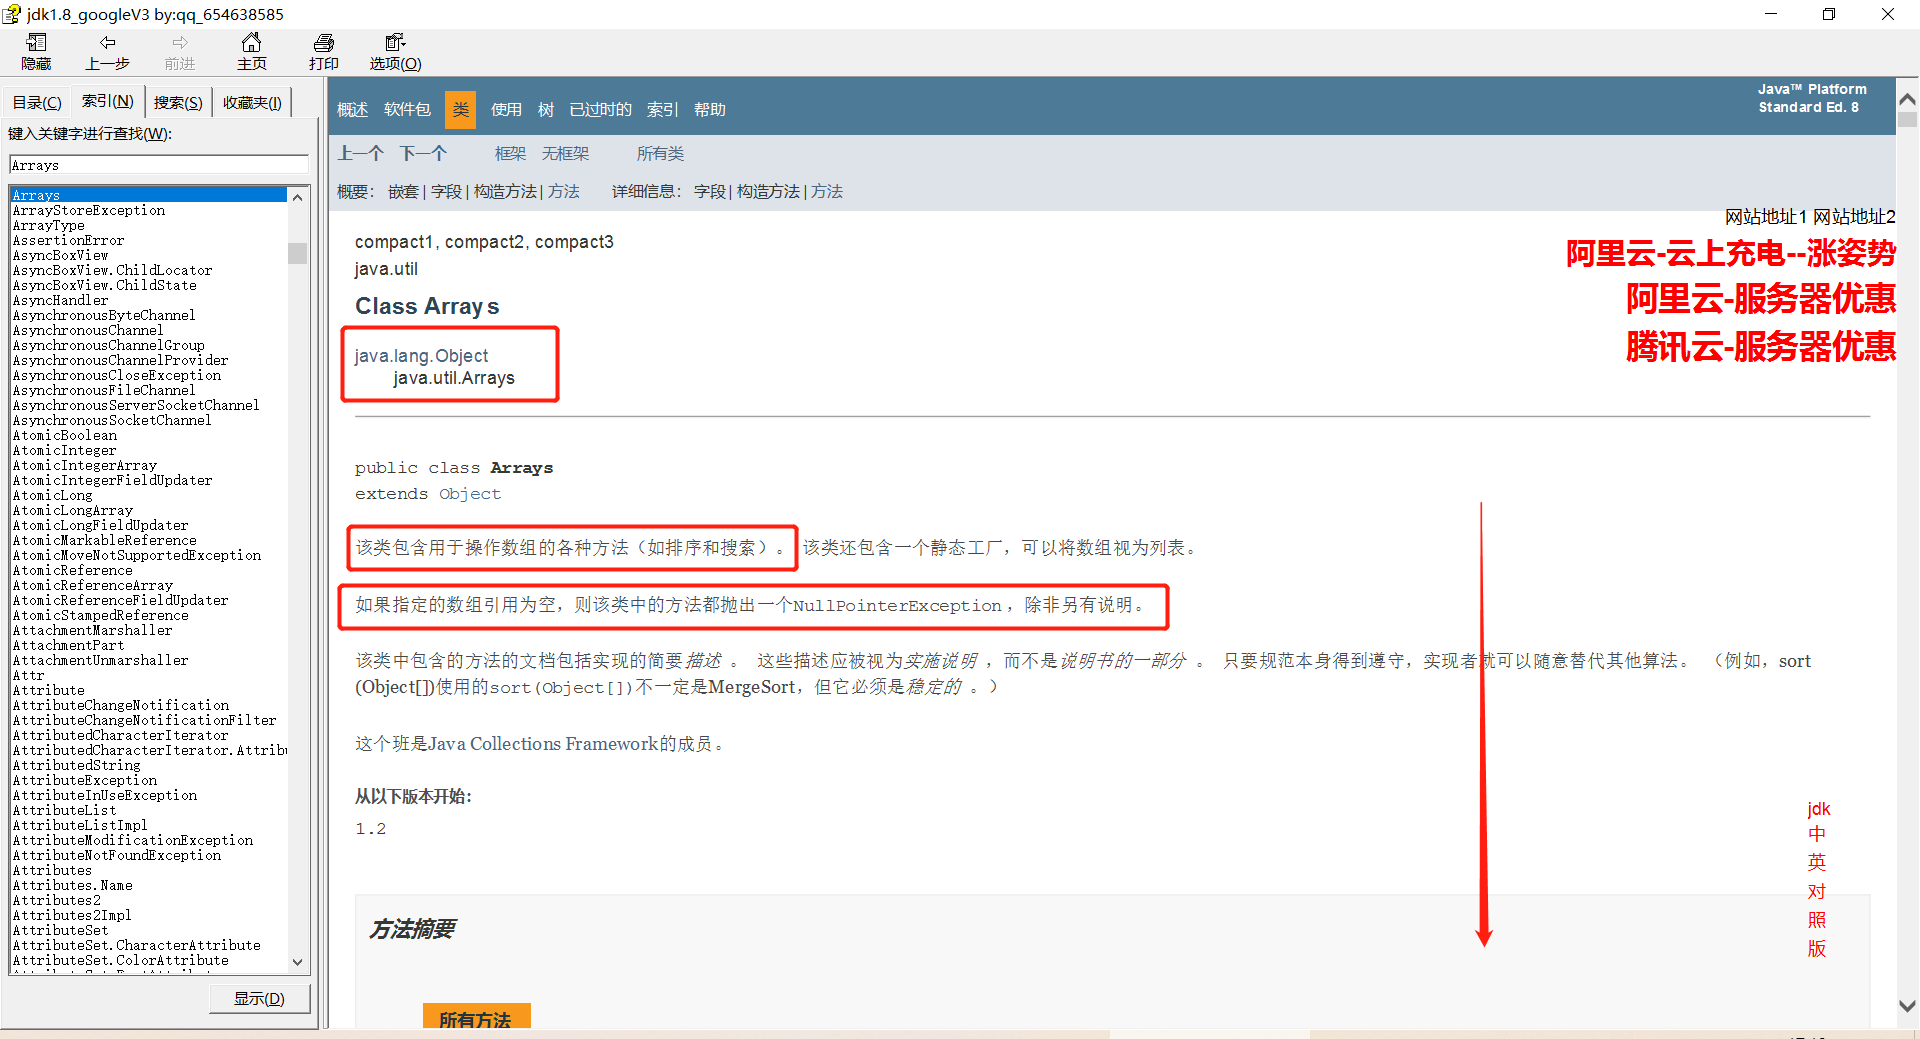Viewport: 1920px width, 1039px height.
Task: Select AssertionError in the index list
Action: click(69, 240)
